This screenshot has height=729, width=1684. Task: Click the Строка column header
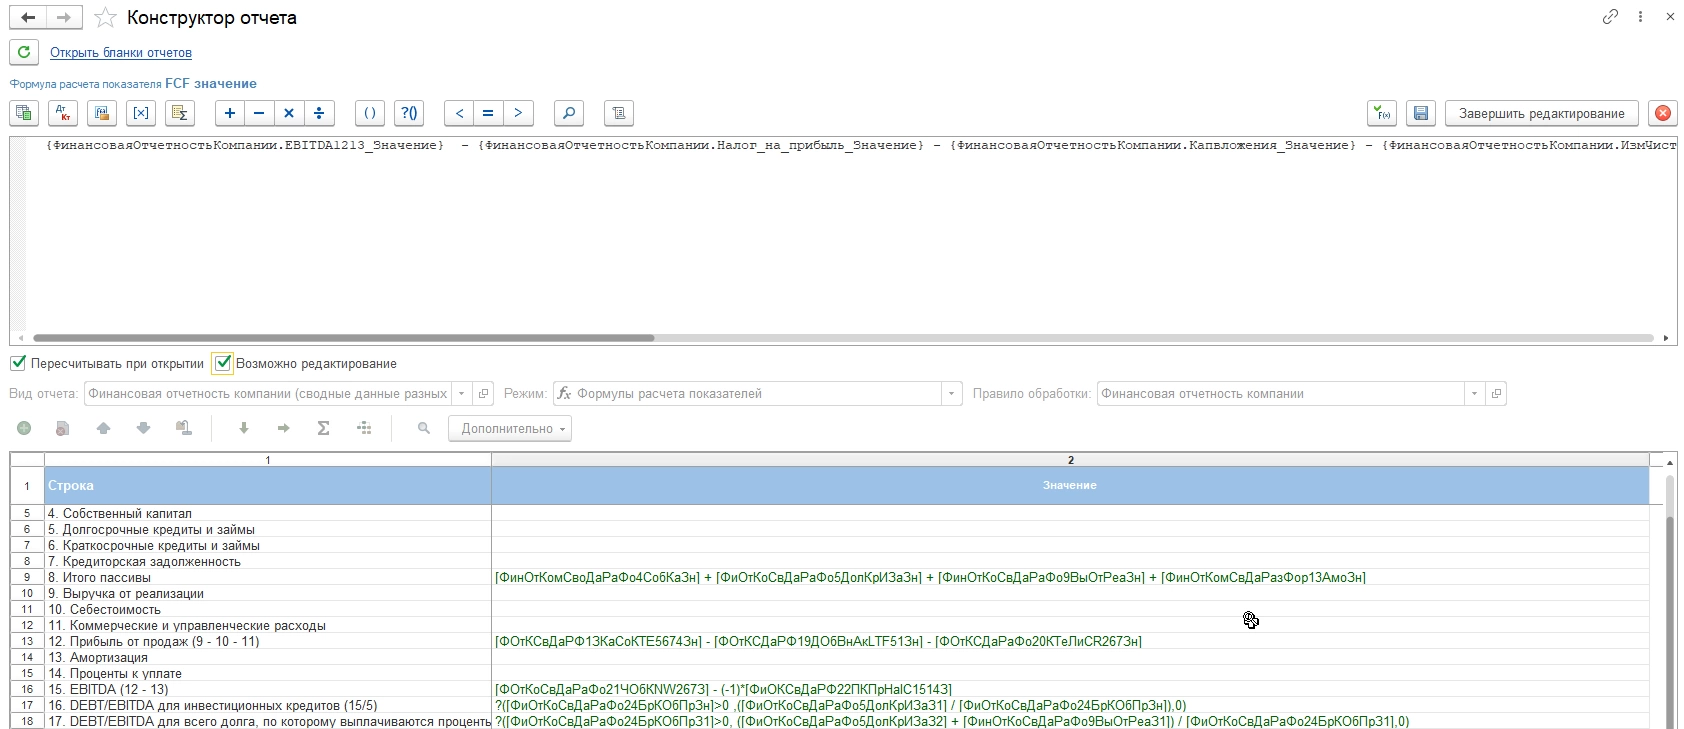(x=268, y=485)
